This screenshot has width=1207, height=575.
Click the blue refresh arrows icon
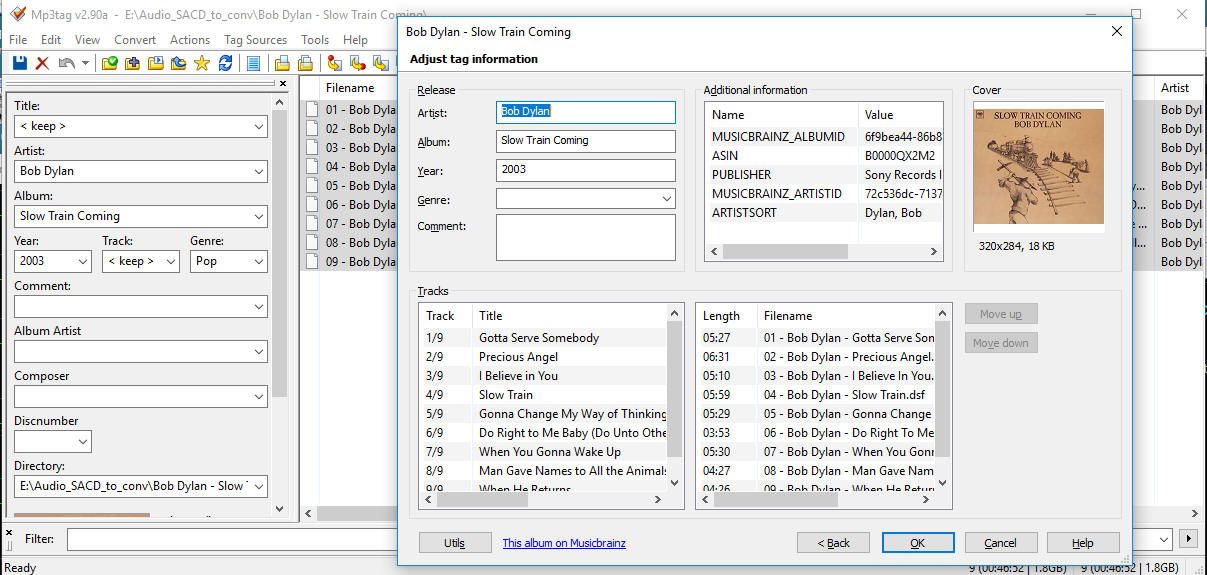pos(226,63)
